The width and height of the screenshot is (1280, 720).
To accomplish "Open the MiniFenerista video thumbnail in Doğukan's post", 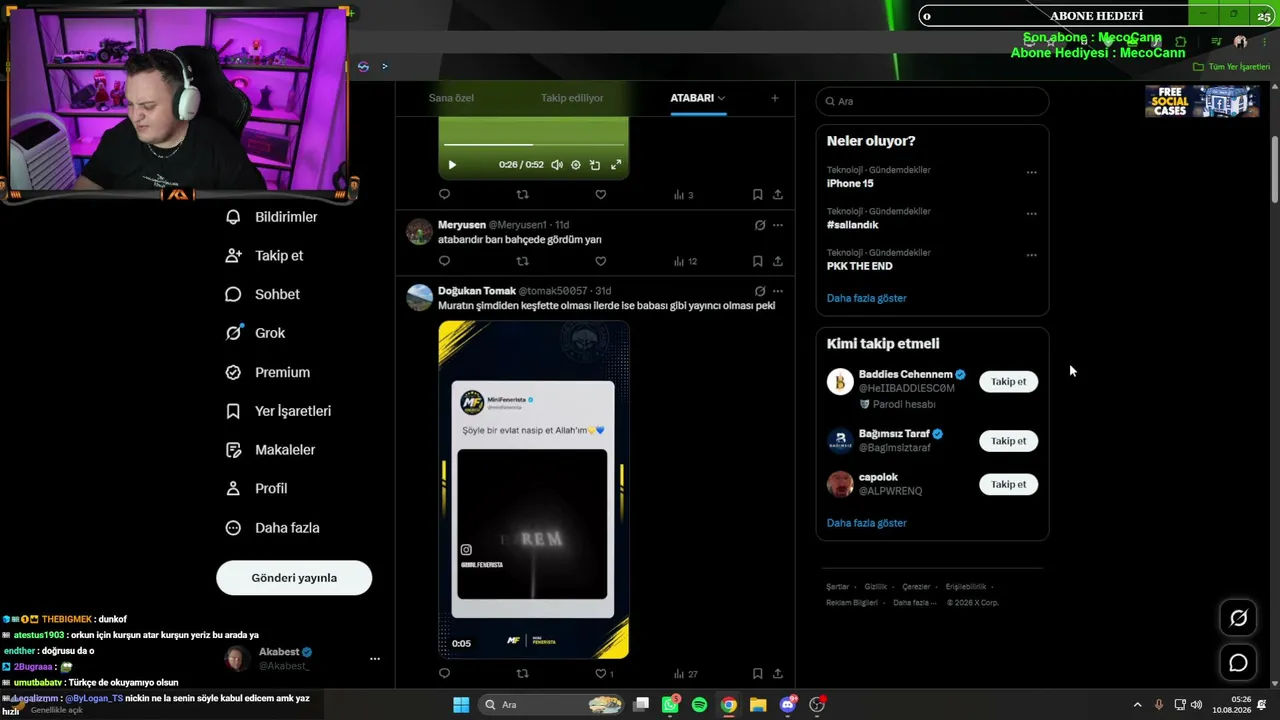I will (x=533, y=490).
